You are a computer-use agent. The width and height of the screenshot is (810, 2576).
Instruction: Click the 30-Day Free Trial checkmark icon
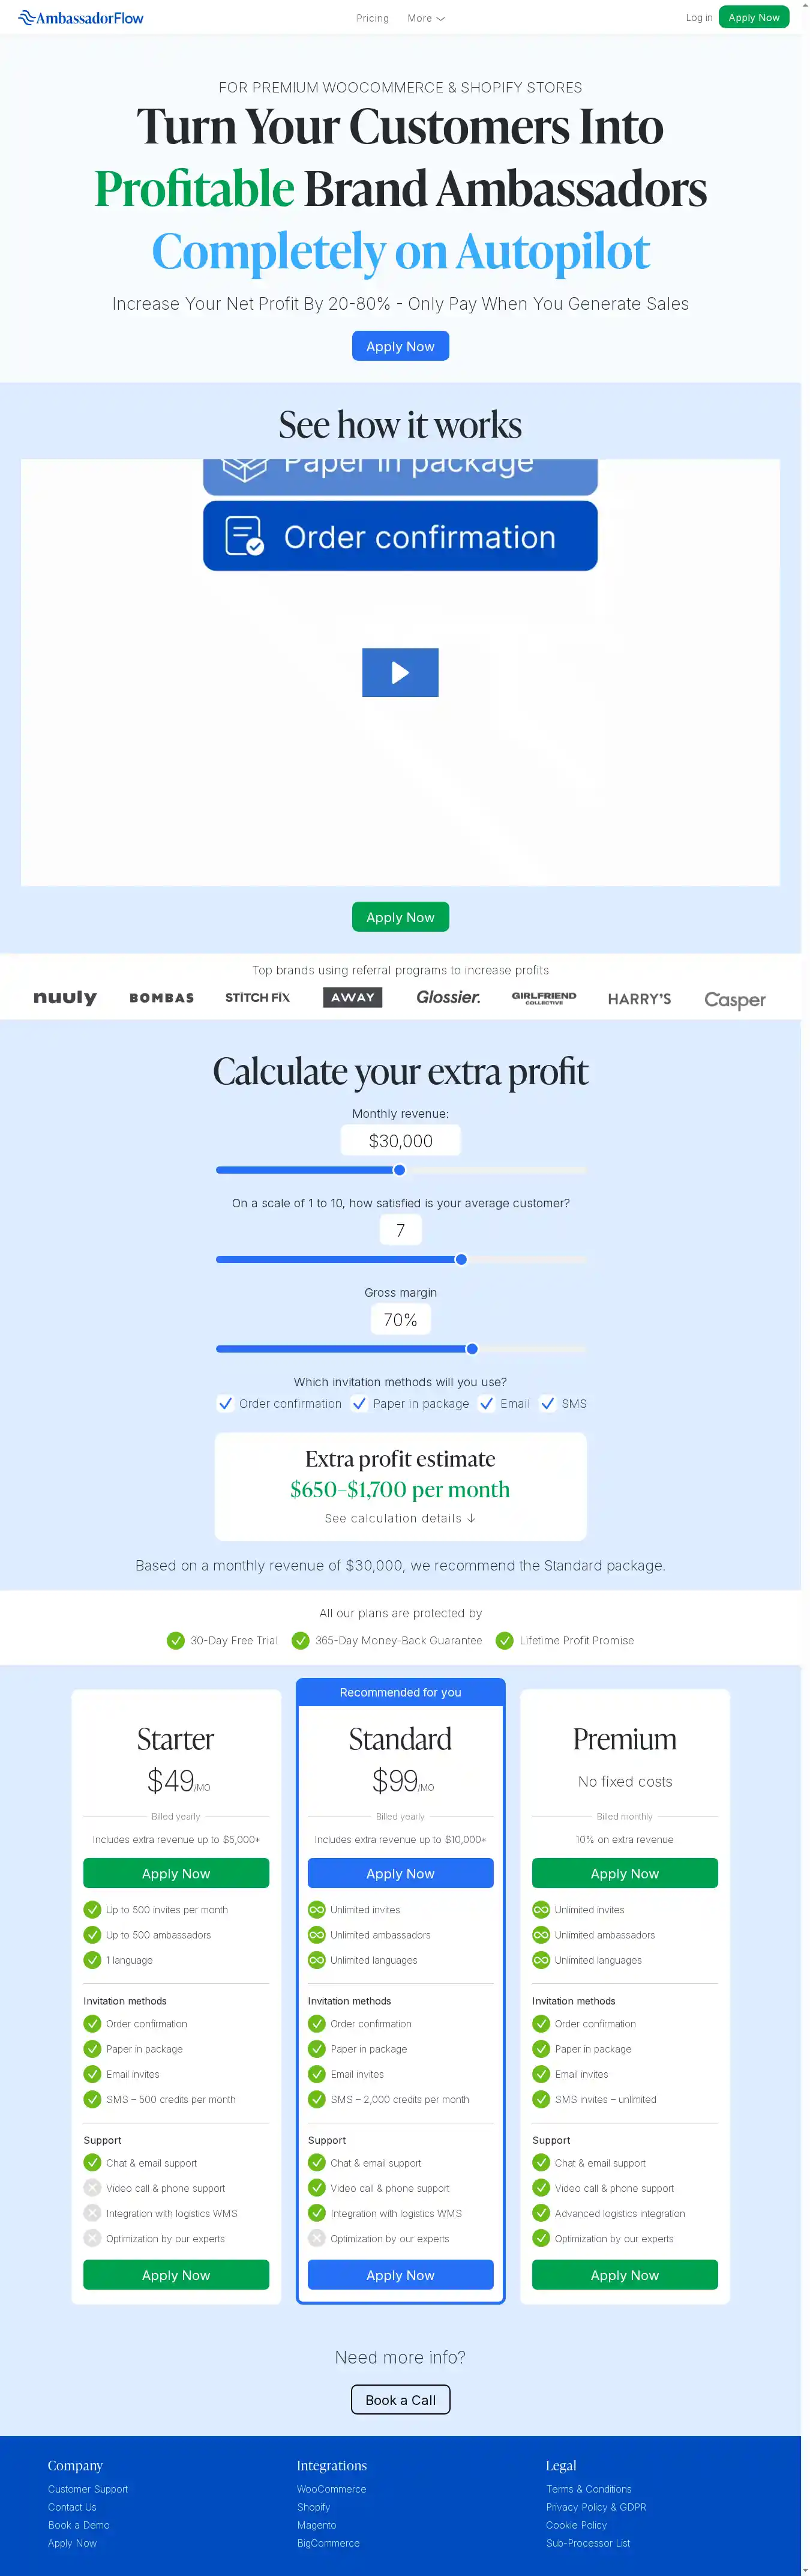pyautogui.click(x=176, y=1640)
